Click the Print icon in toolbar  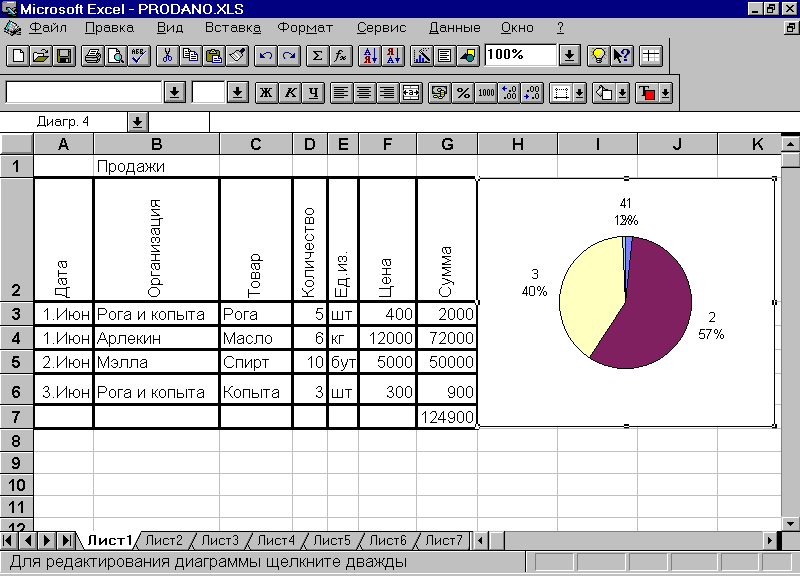point(92,56)
